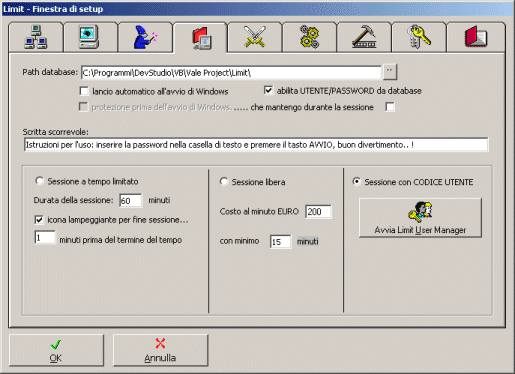Check the che mantengo durante la sessione box
Viewport: 515px width, 374px height.
coord(390,107)
